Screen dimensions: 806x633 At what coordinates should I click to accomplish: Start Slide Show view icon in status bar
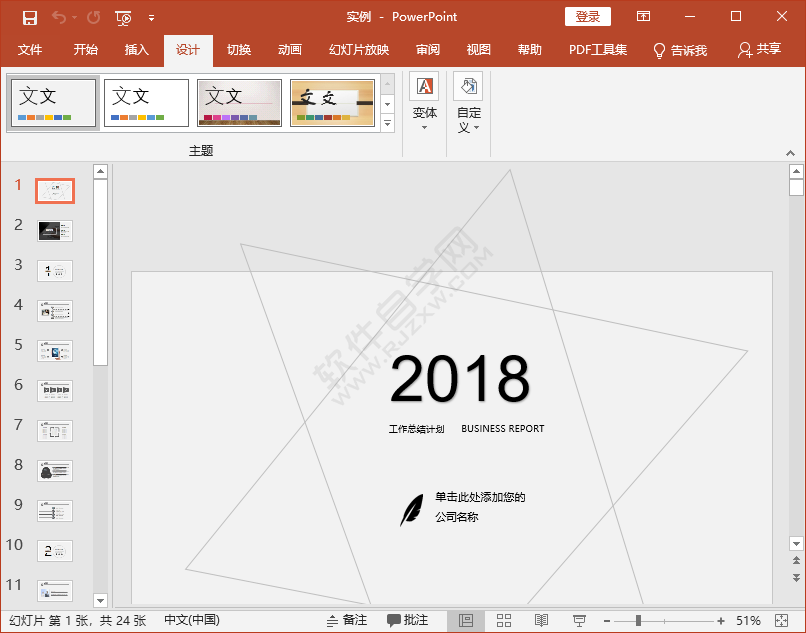click(x=579, y=621)
